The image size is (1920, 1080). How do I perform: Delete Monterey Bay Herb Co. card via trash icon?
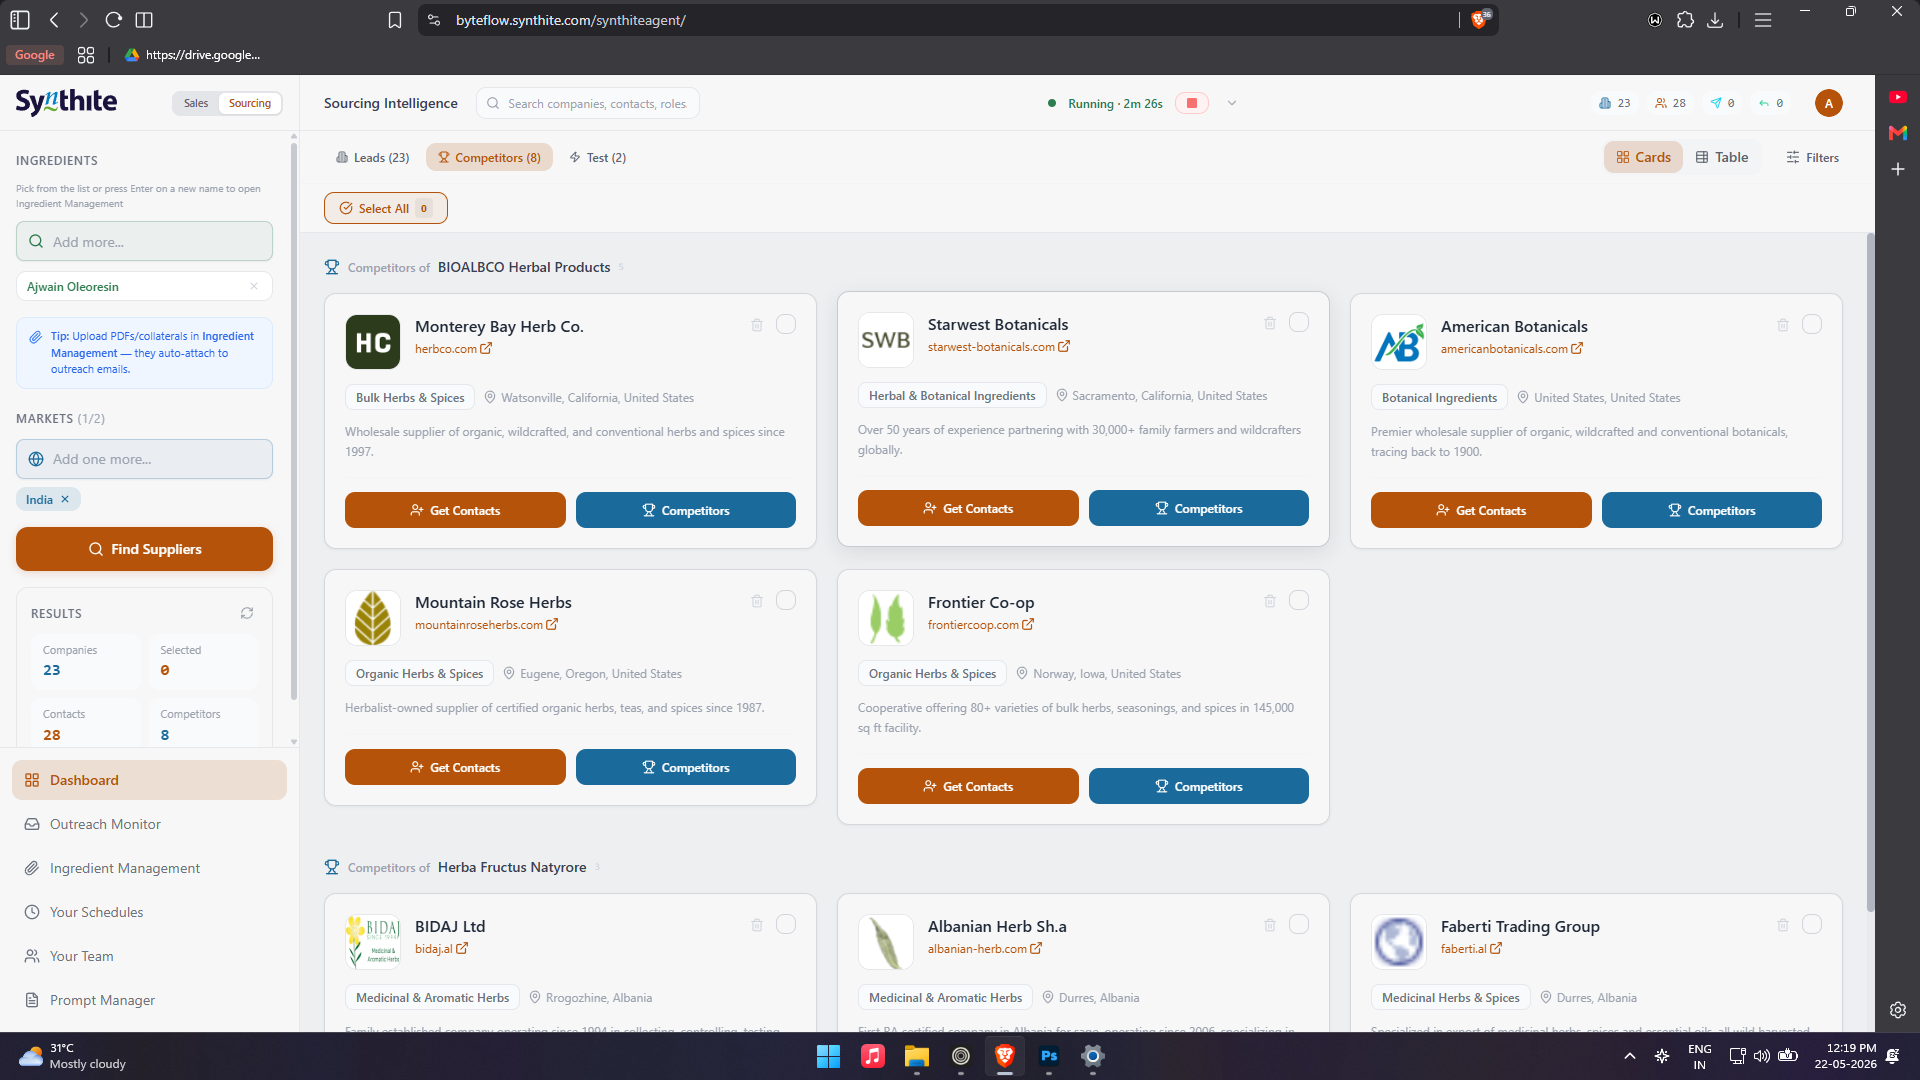click(757, 325)
